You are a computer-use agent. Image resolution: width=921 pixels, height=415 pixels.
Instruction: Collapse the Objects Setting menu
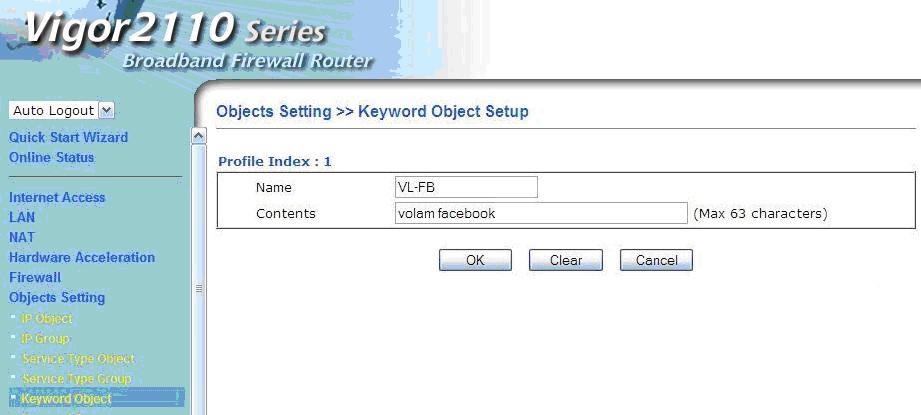point(57,298)
